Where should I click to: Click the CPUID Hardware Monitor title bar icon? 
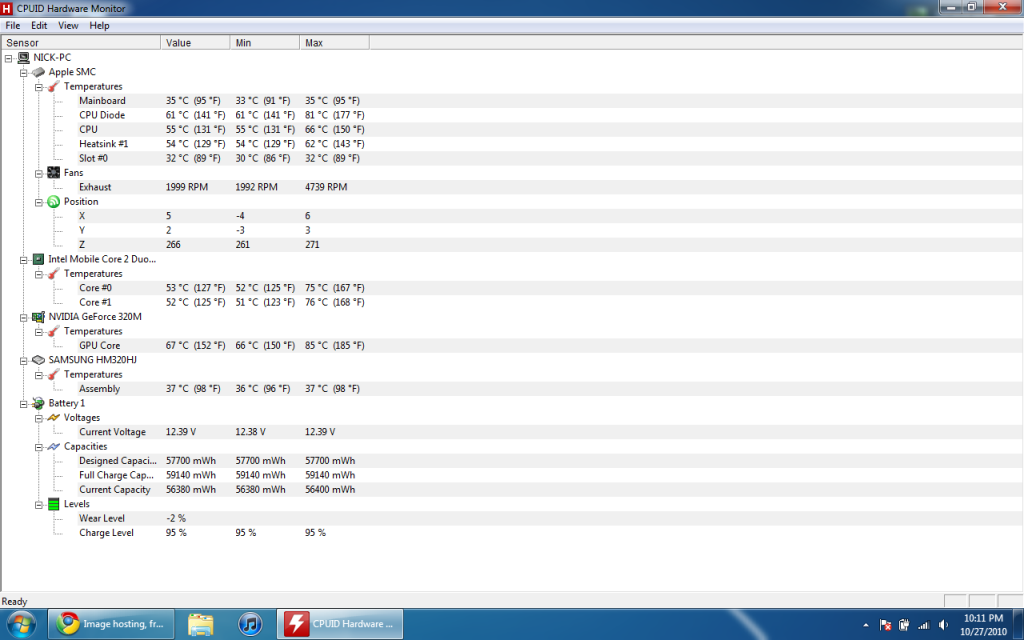[7, 8]
